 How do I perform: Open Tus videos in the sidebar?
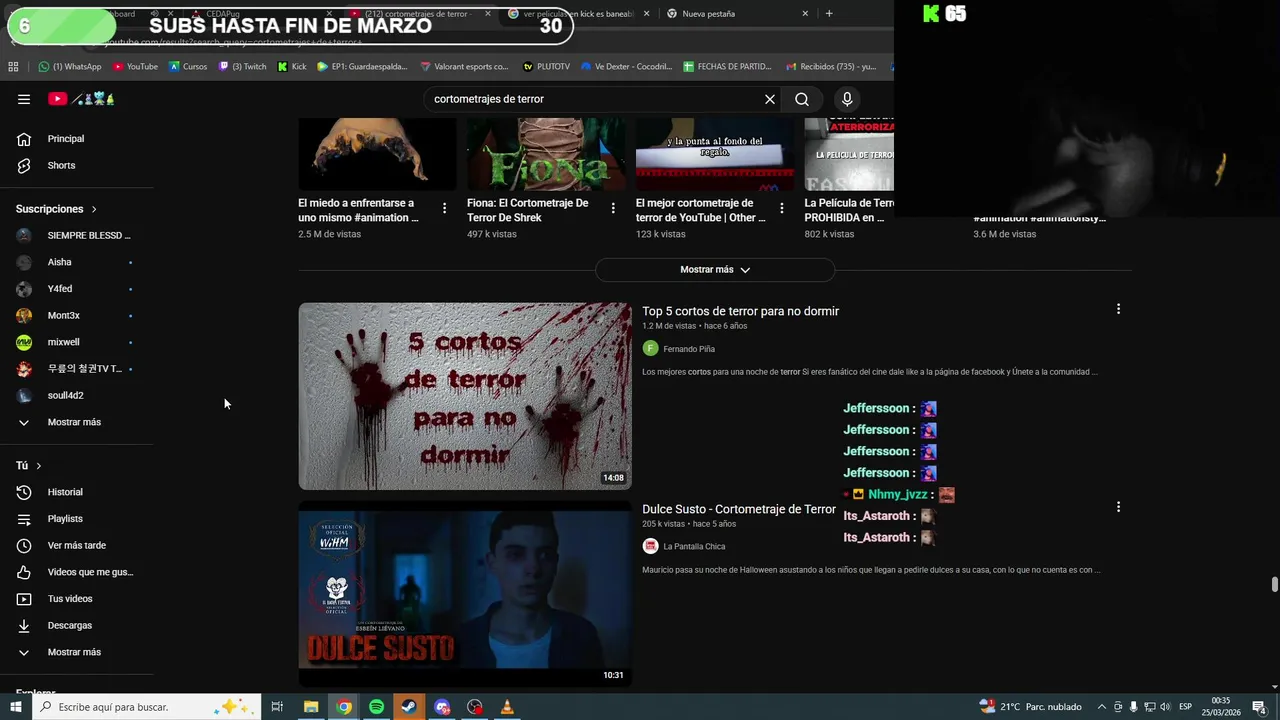pyautogui.click(x=77, y=599)
